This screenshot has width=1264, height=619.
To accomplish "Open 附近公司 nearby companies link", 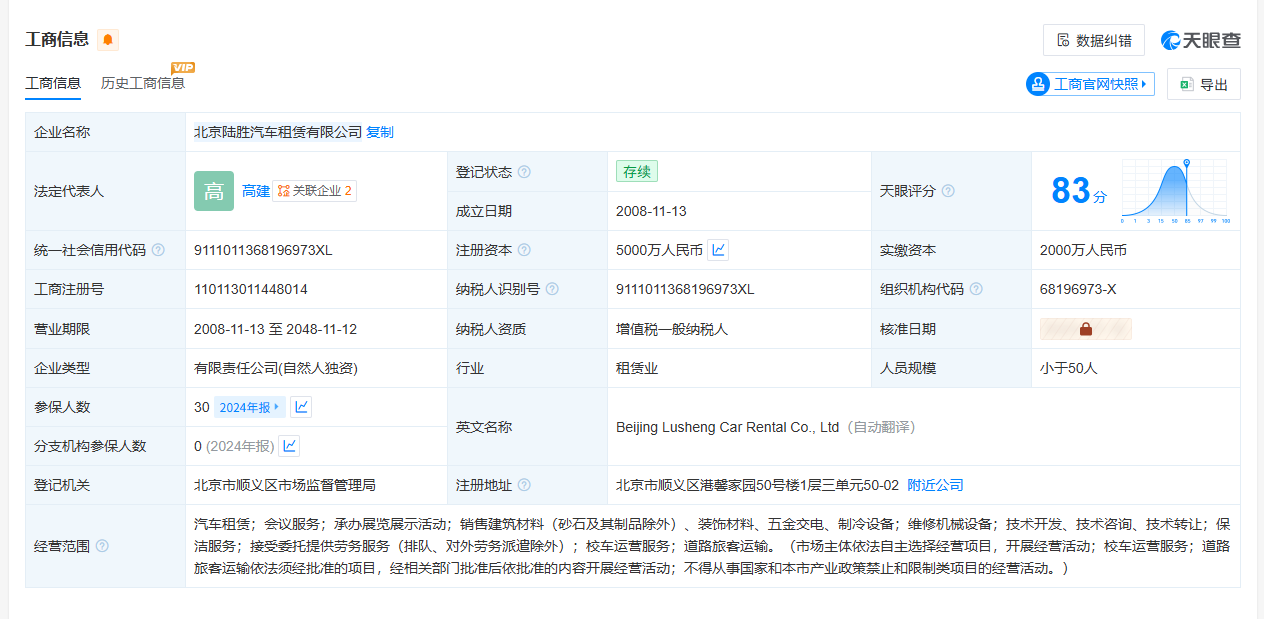I will point(935,485).
